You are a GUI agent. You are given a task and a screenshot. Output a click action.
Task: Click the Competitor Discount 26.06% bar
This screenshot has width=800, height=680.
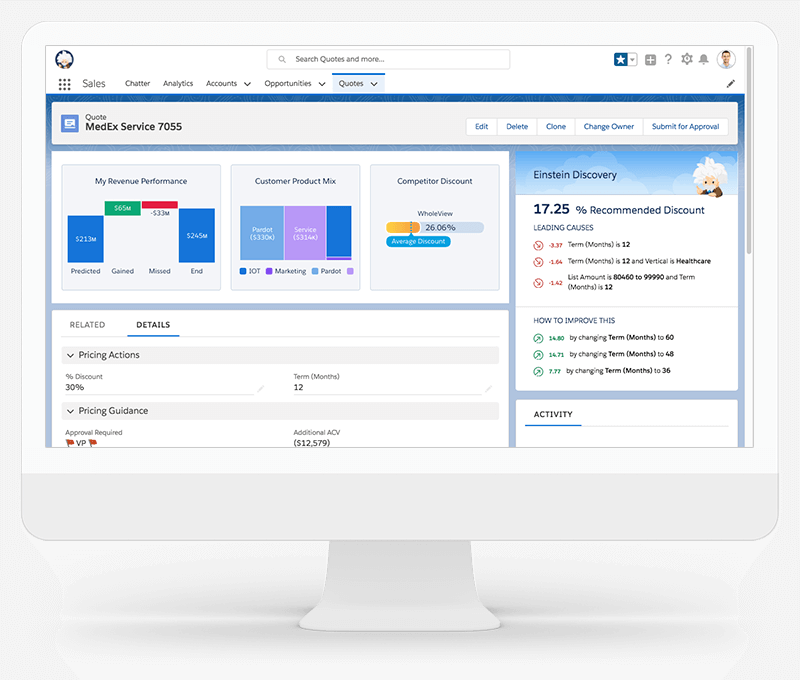(x=435, y=228)
